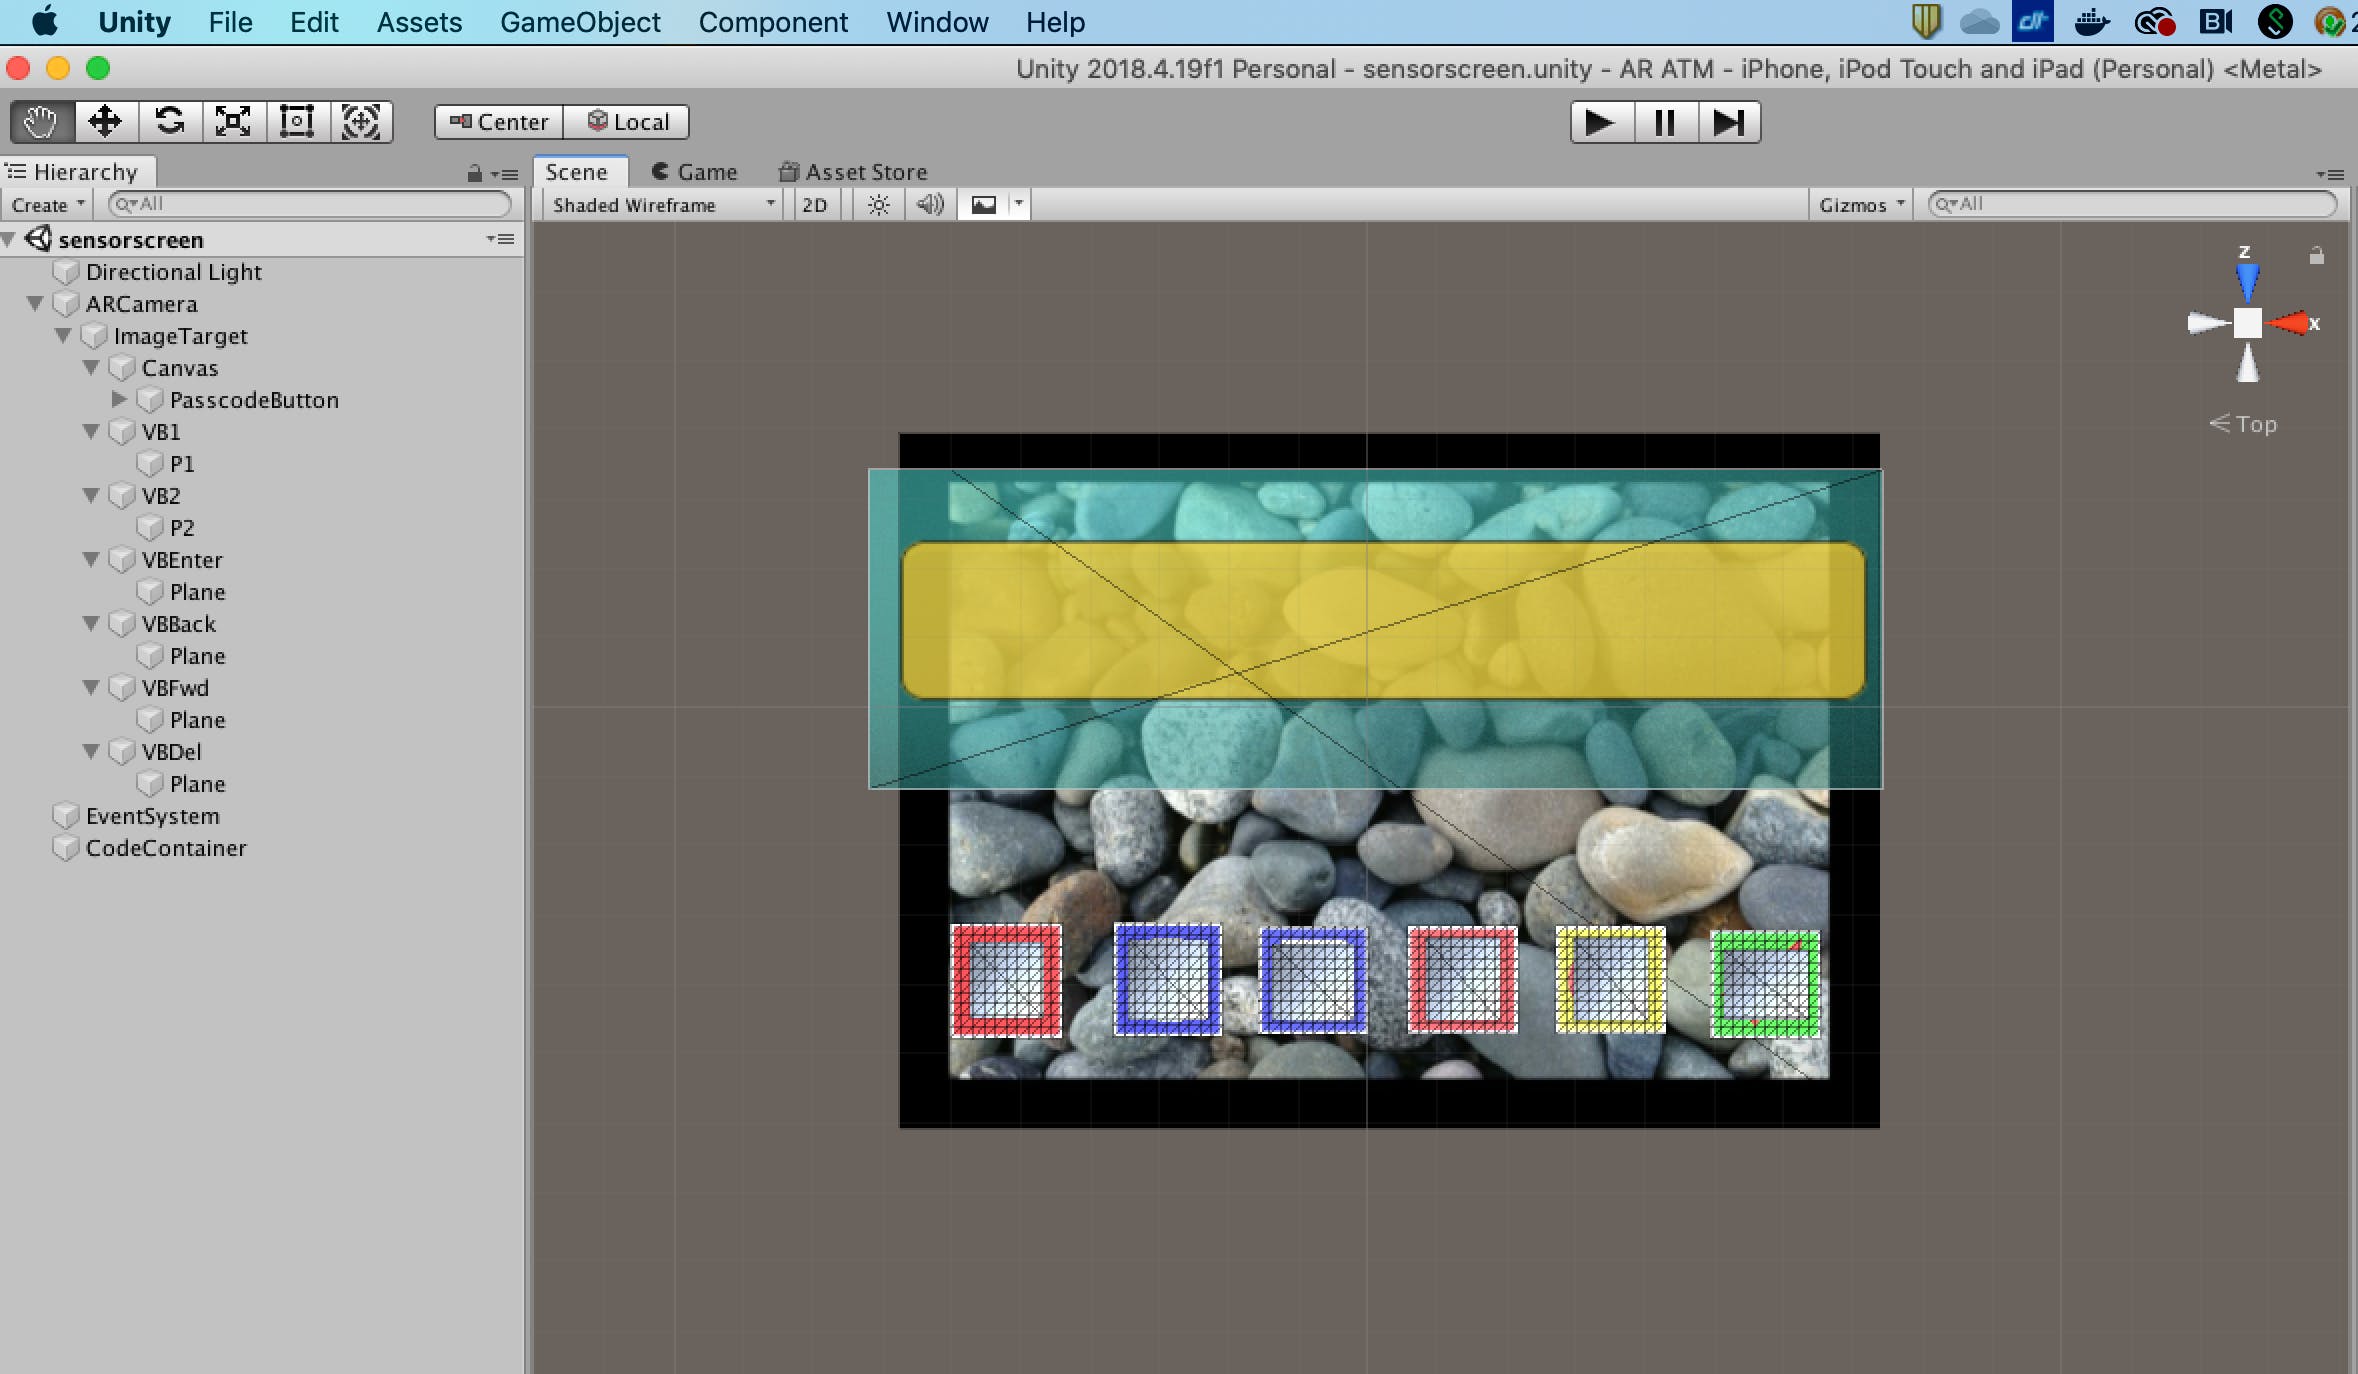Open the Asset Store tab
Viewport: 2358px width, 1374px height.
point(853,172)
